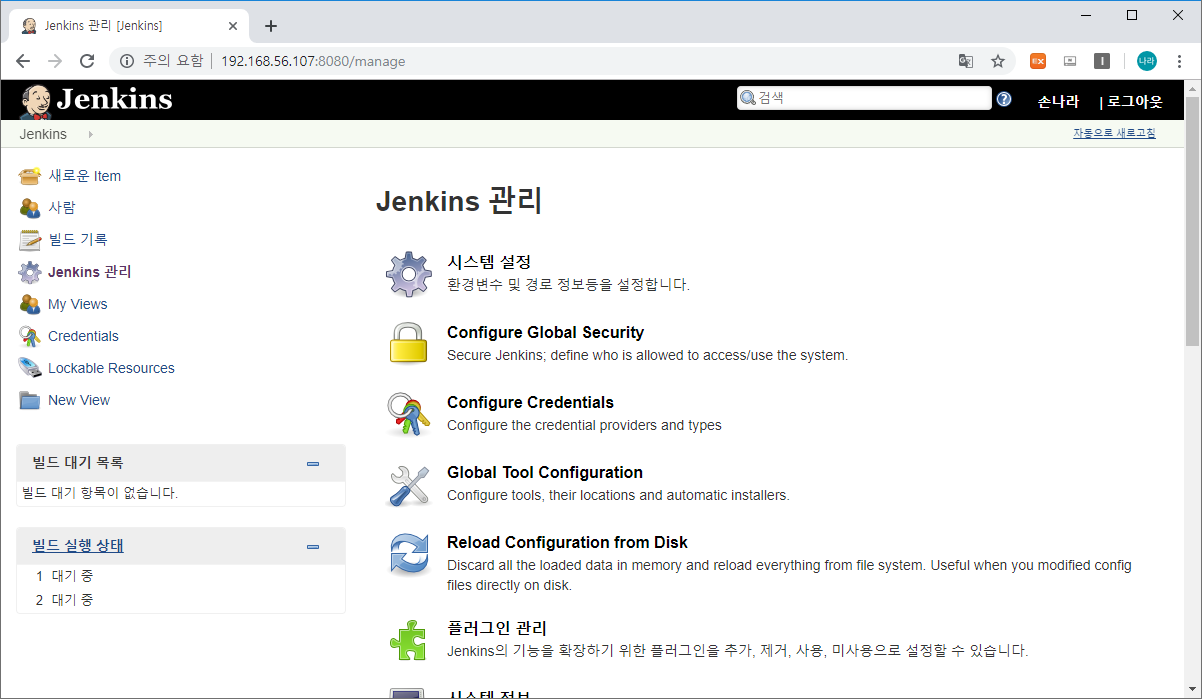This screenshot has height=699, width=1202.
Task: Click the browser address bar URL
Action: pyautogui.click(x=313, y=61)
